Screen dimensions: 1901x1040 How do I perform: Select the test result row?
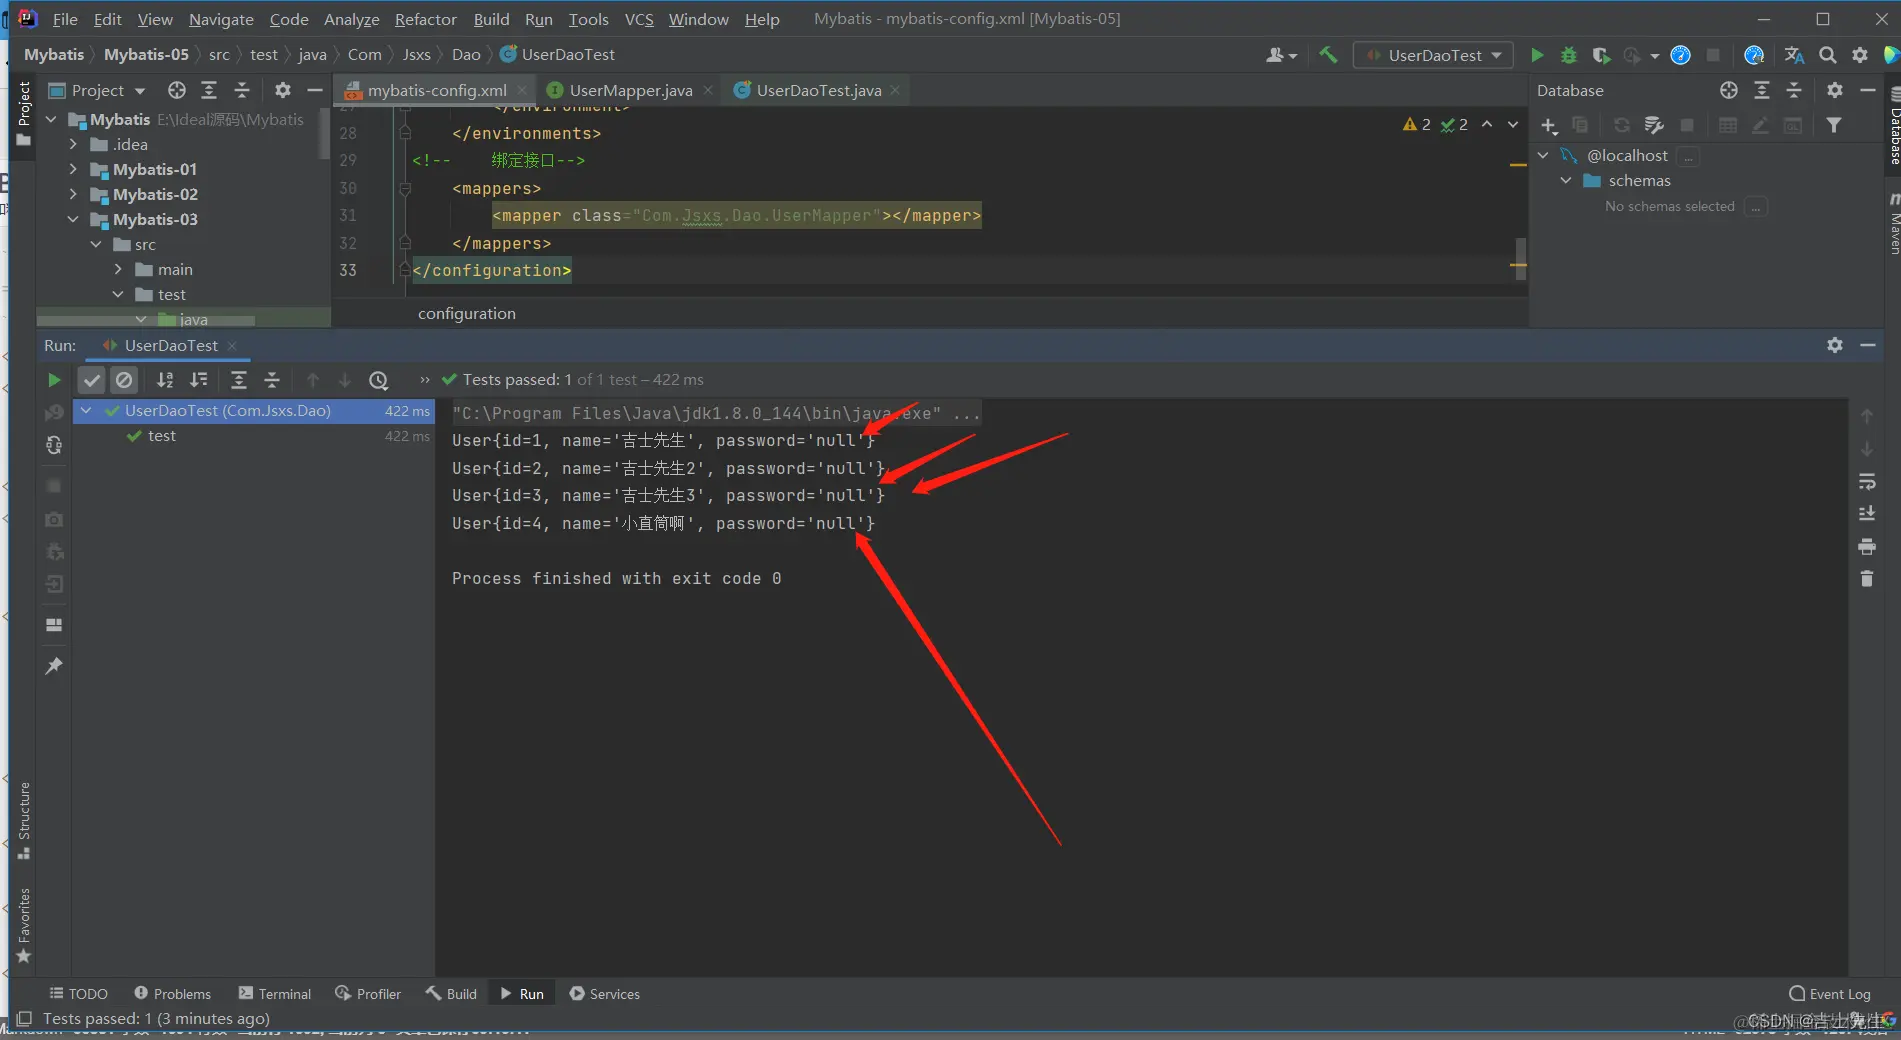253,436
